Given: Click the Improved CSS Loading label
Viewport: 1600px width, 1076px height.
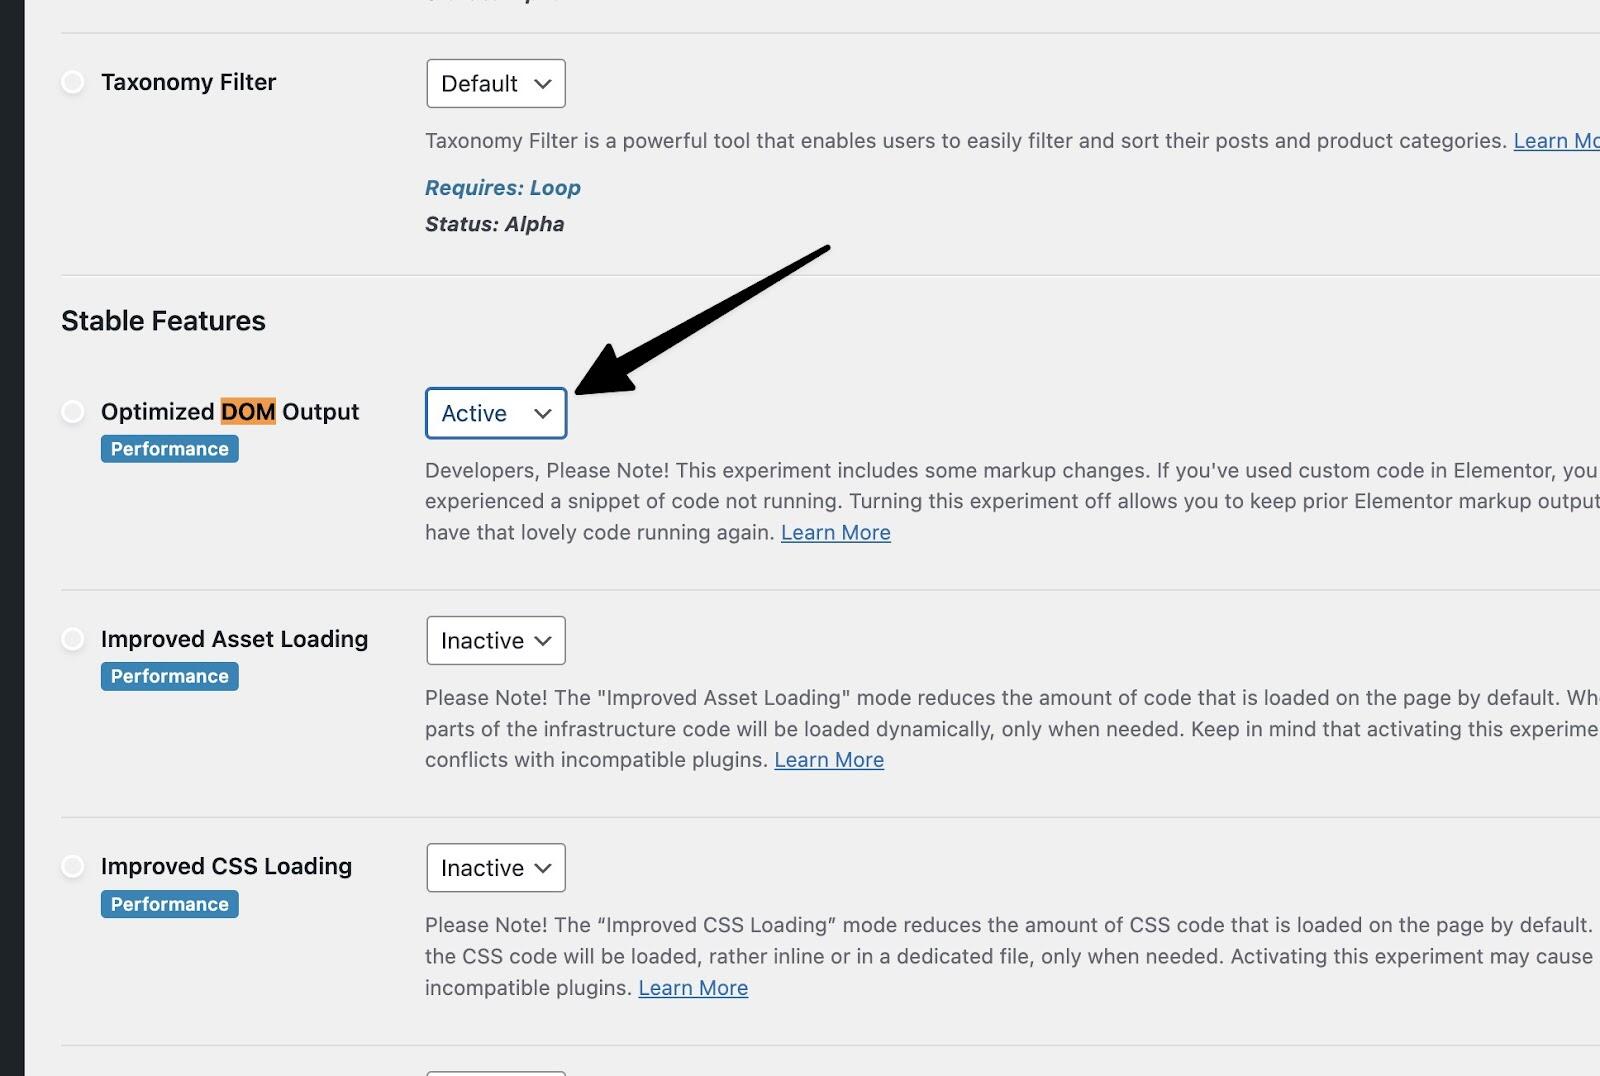Looking at the screenshot, I should click(227, 866).
